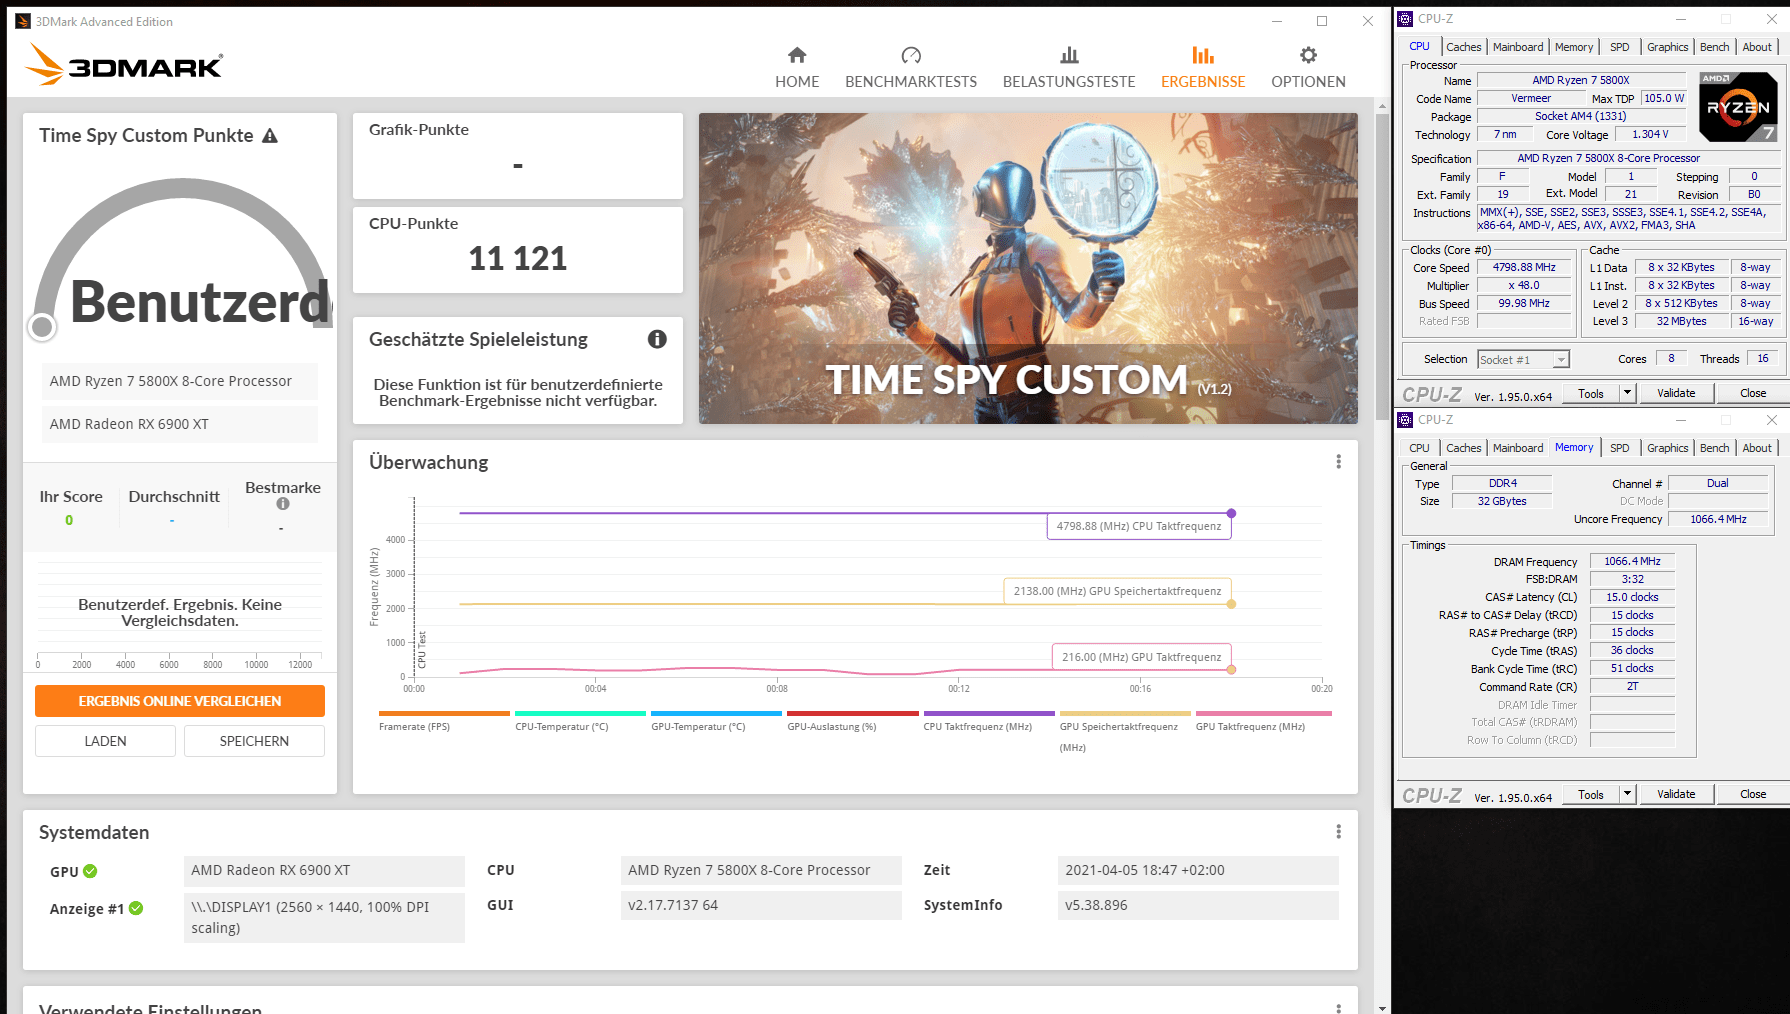Open Memory tab in upper CPU-Z
The height and width of the screenshot is (1014, 1790).
pyautogui.click(x=1574, y=47)
